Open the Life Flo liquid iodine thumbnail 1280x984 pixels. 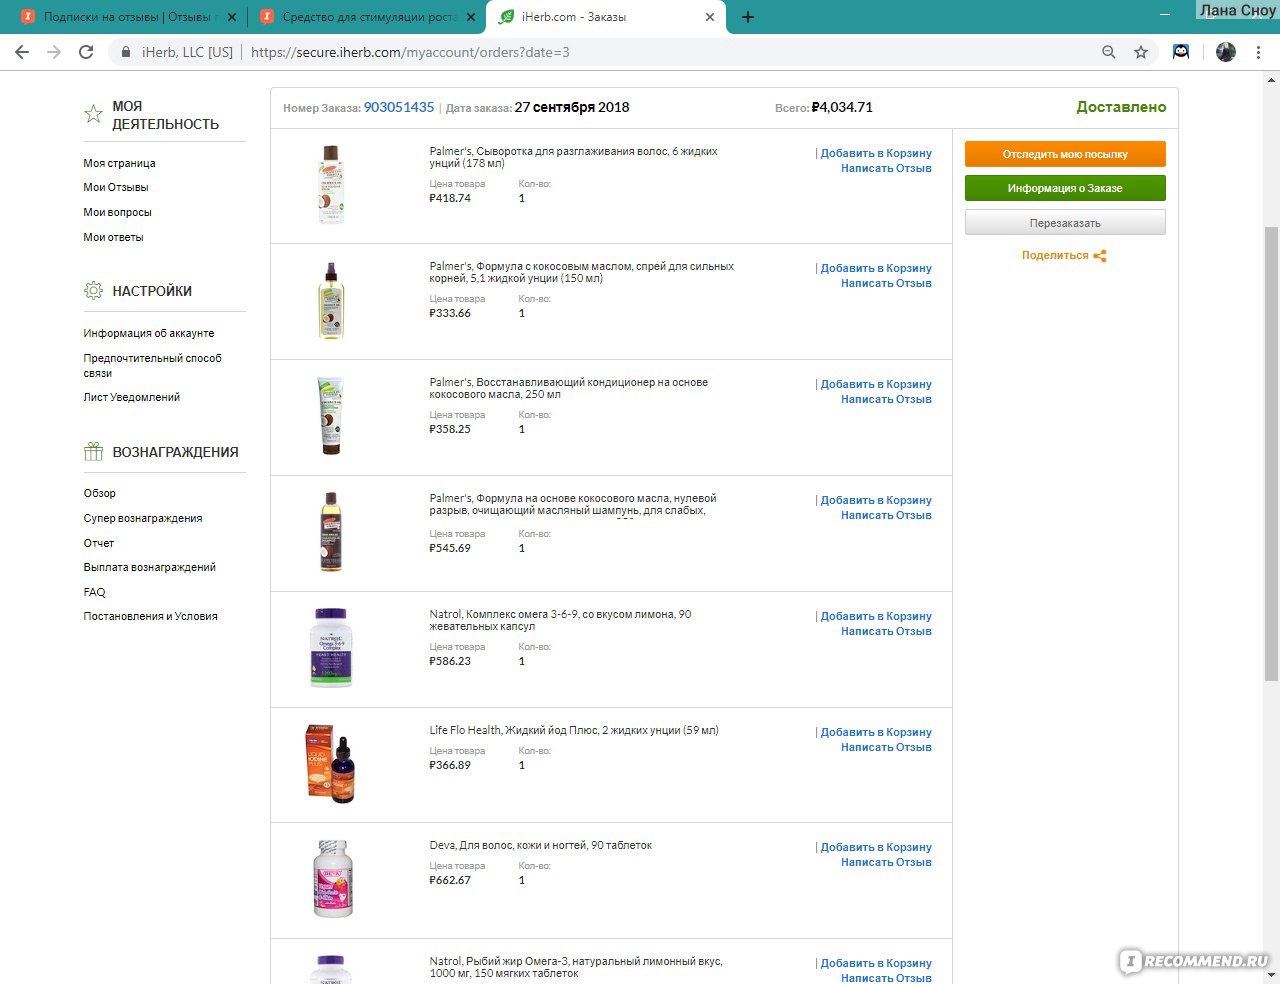(x=331, y=763)
